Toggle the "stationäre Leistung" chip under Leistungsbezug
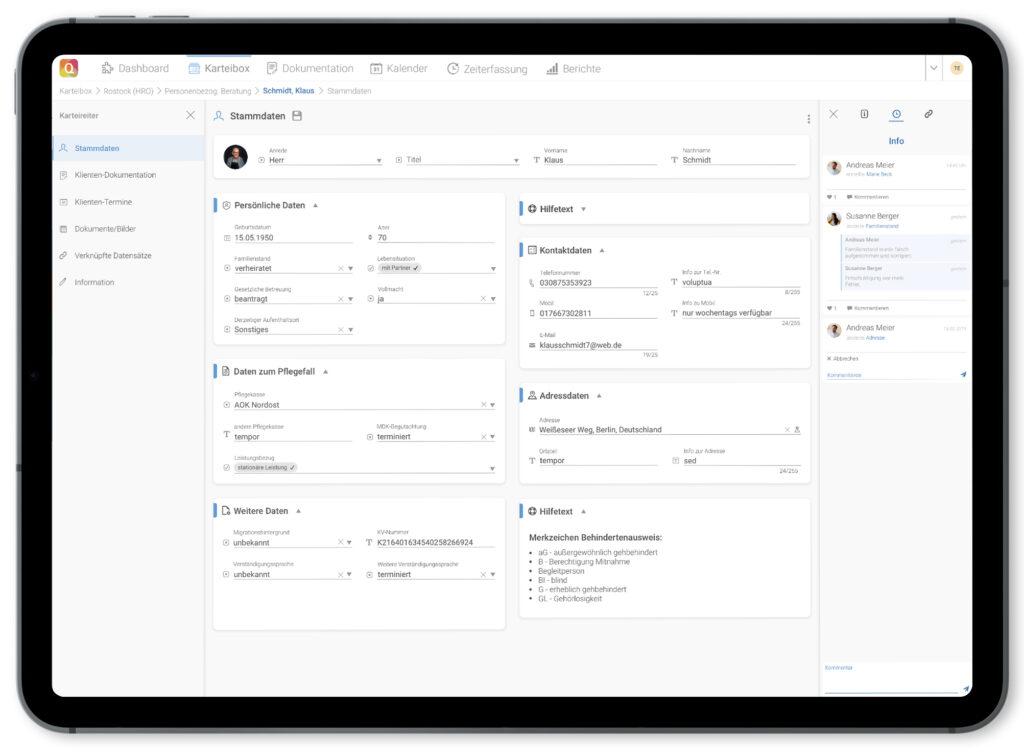 click(x=263, y=466)
